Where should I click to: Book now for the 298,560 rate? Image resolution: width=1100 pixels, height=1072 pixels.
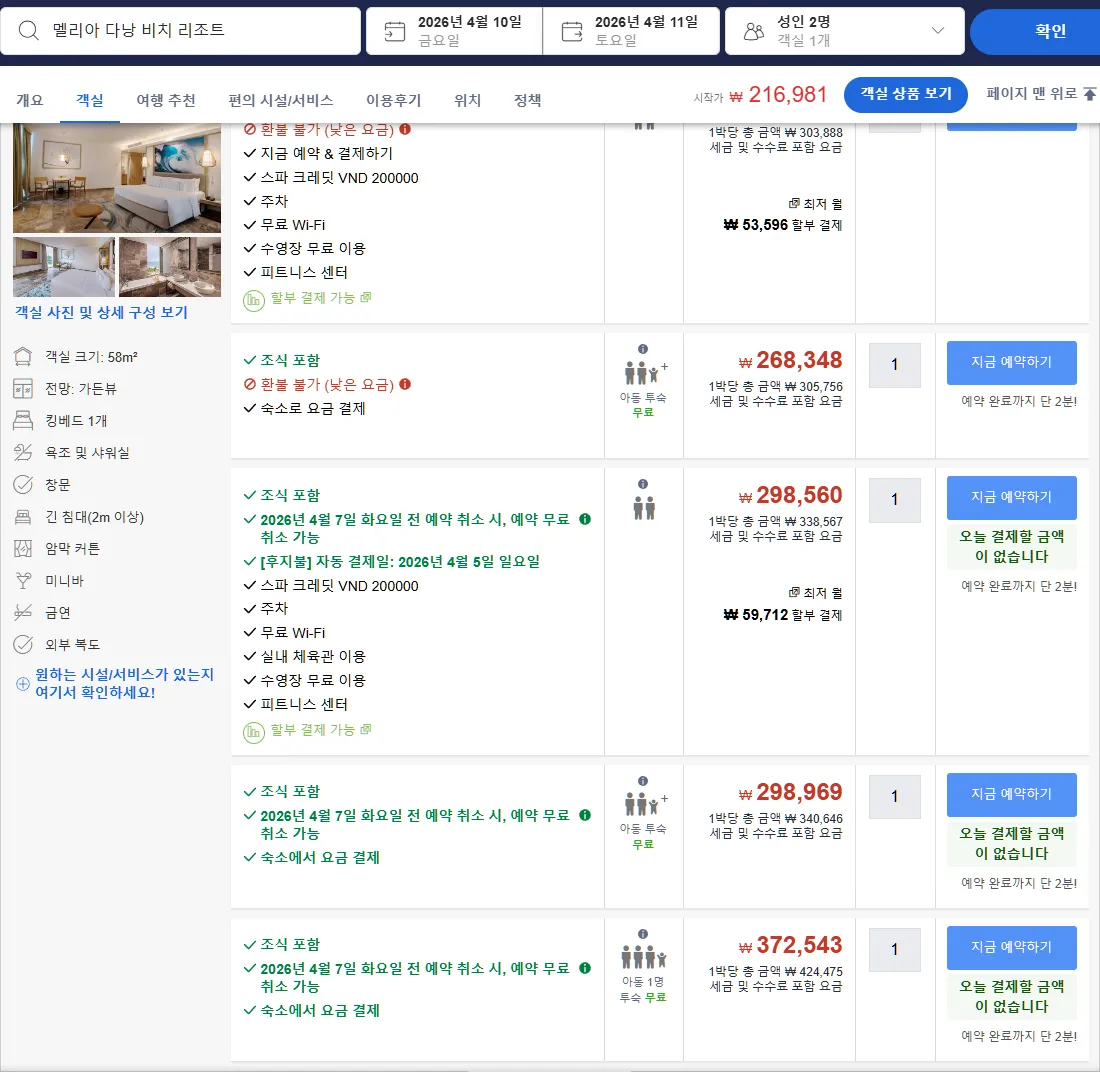1012,497
